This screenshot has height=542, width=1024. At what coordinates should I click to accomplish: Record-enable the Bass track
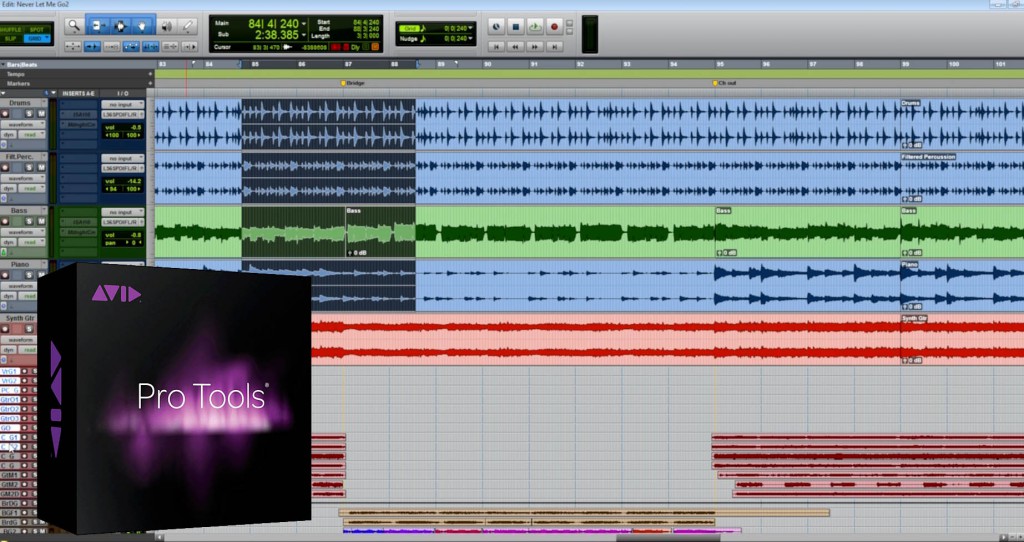point(5,222)
